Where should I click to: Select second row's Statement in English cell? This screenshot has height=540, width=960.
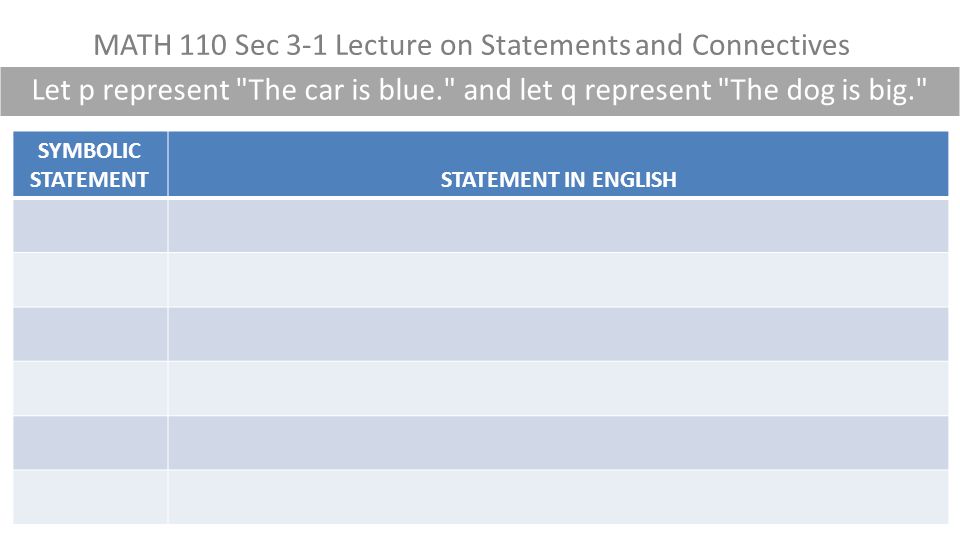pyautogui.click(x=558, y=280)
